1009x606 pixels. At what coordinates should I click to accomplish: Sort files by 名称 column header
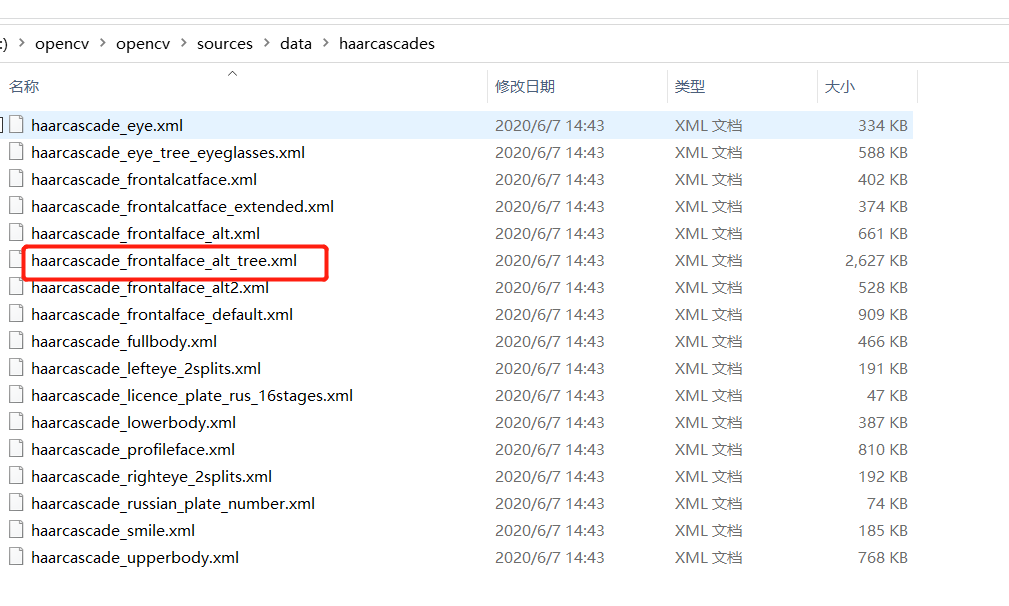coord(24,86)
